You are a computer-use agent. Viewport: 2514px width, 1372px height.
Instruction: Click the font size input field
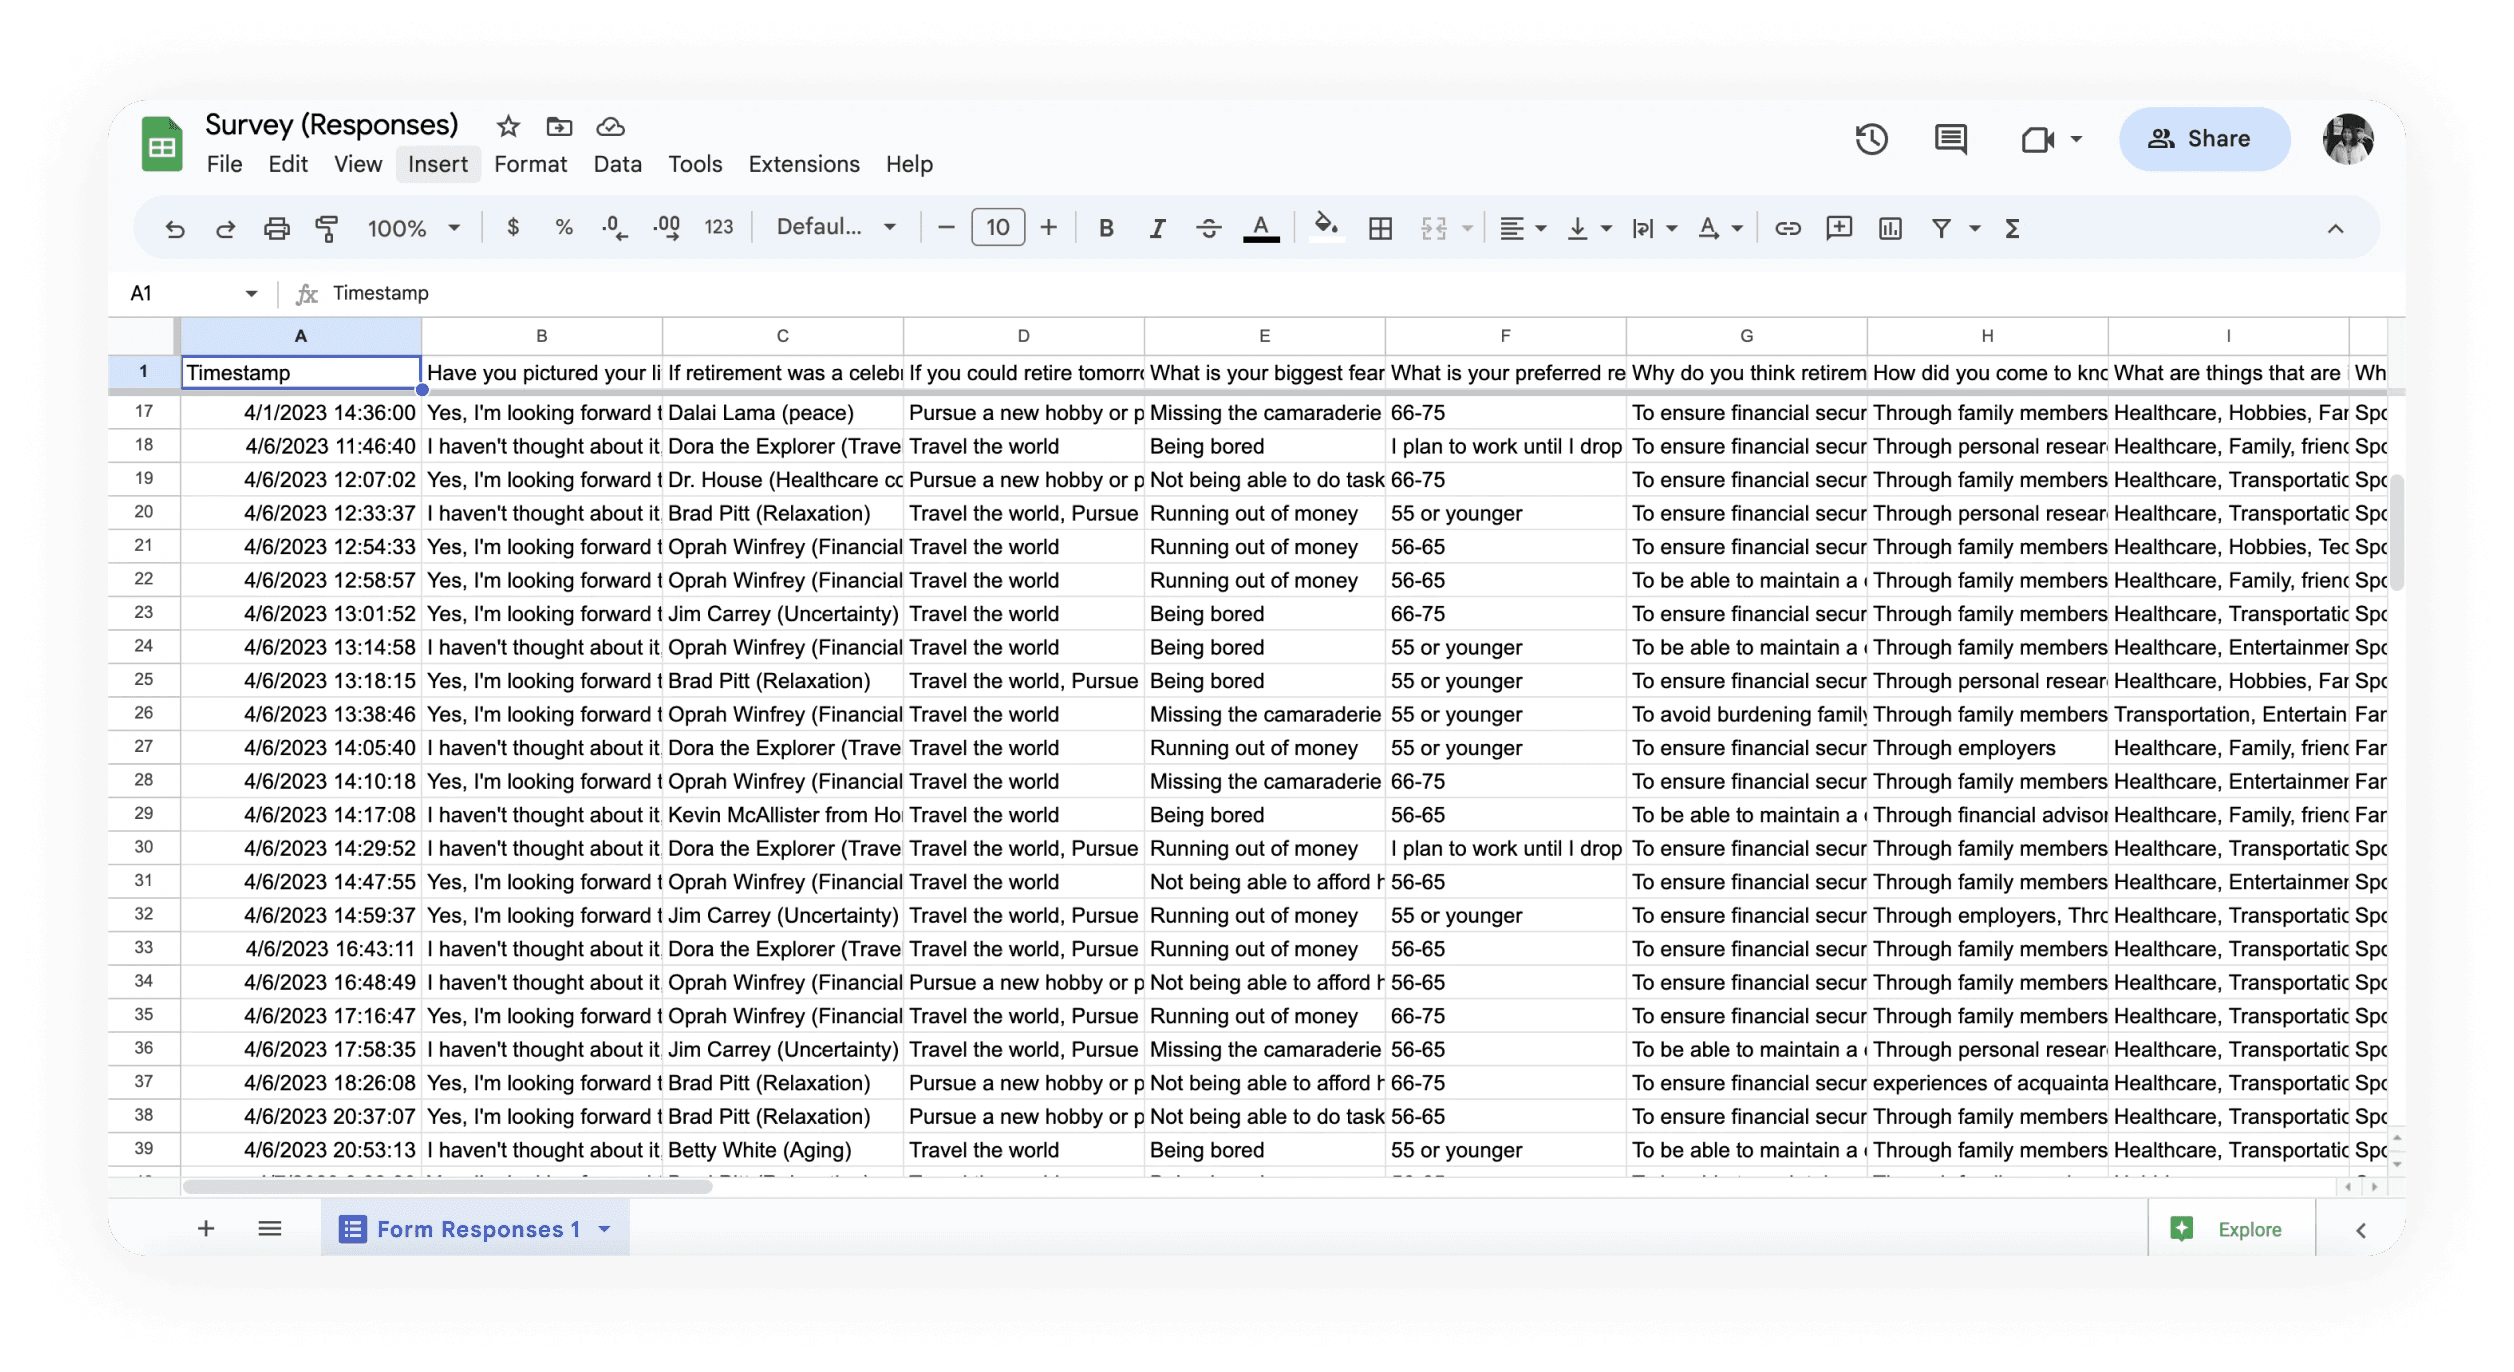click(998, 228)
